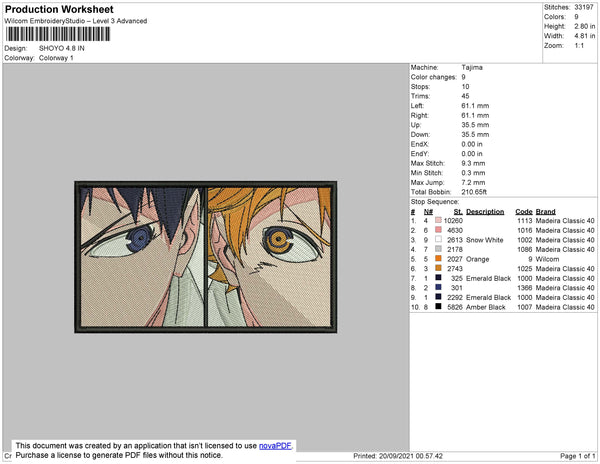Select the Emerald Black swatch with 2292 stitches
Image resolution: width=600 pixels, height=464 pixels.
pos(438,297)
